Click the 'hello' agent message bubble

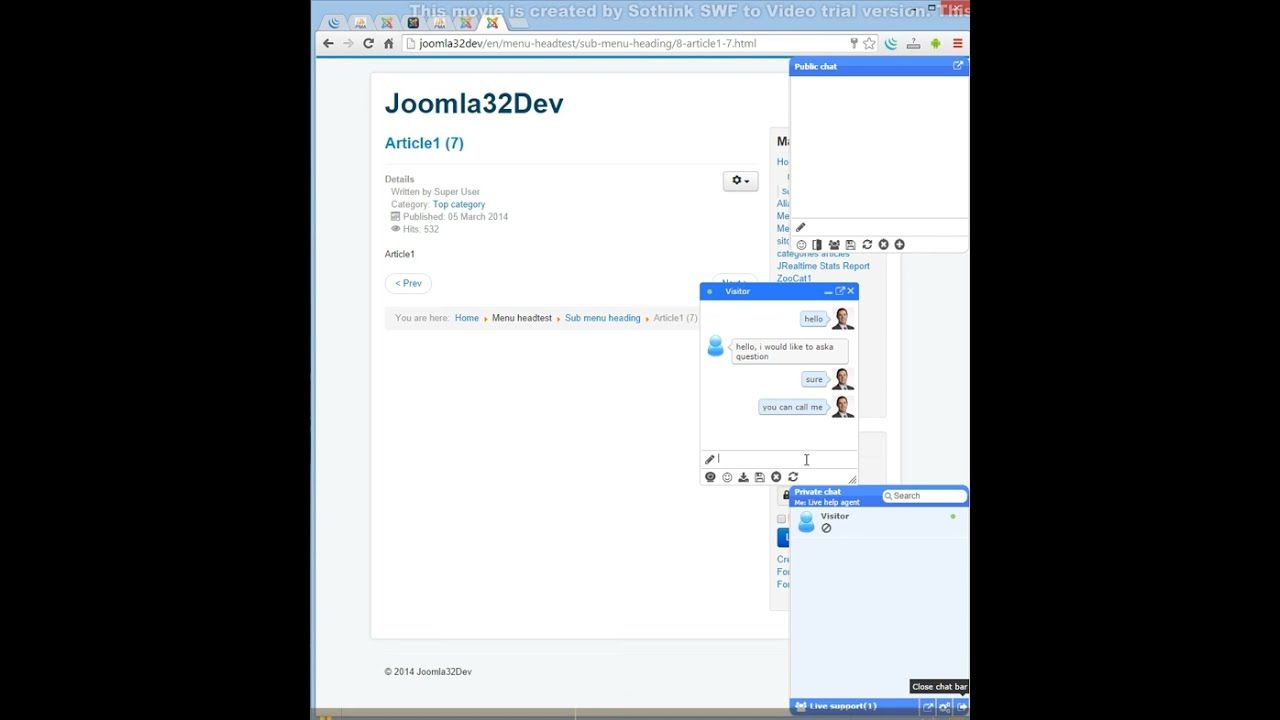click(814, 319)
